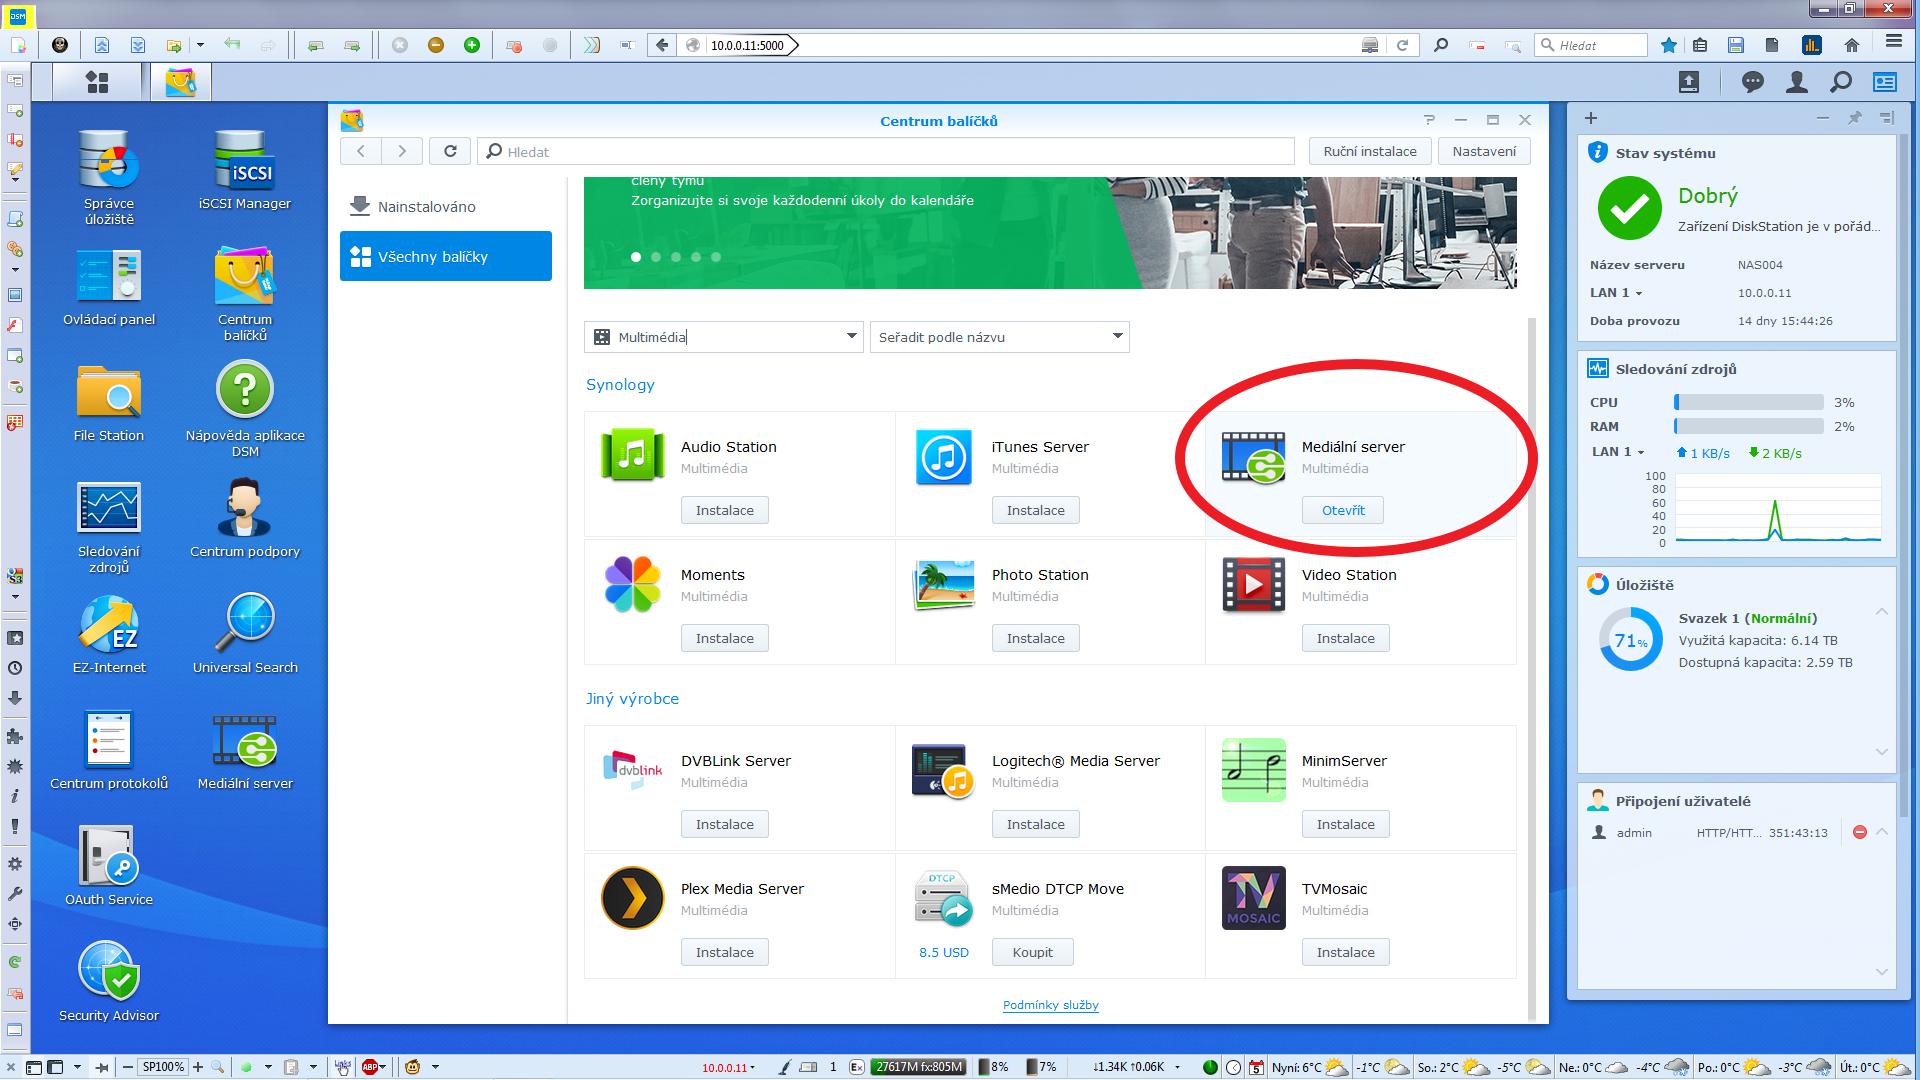Screen dimensions: 1920x1080
Task: Open EZ-Internet desktop icon
Action: pos(109,634)
